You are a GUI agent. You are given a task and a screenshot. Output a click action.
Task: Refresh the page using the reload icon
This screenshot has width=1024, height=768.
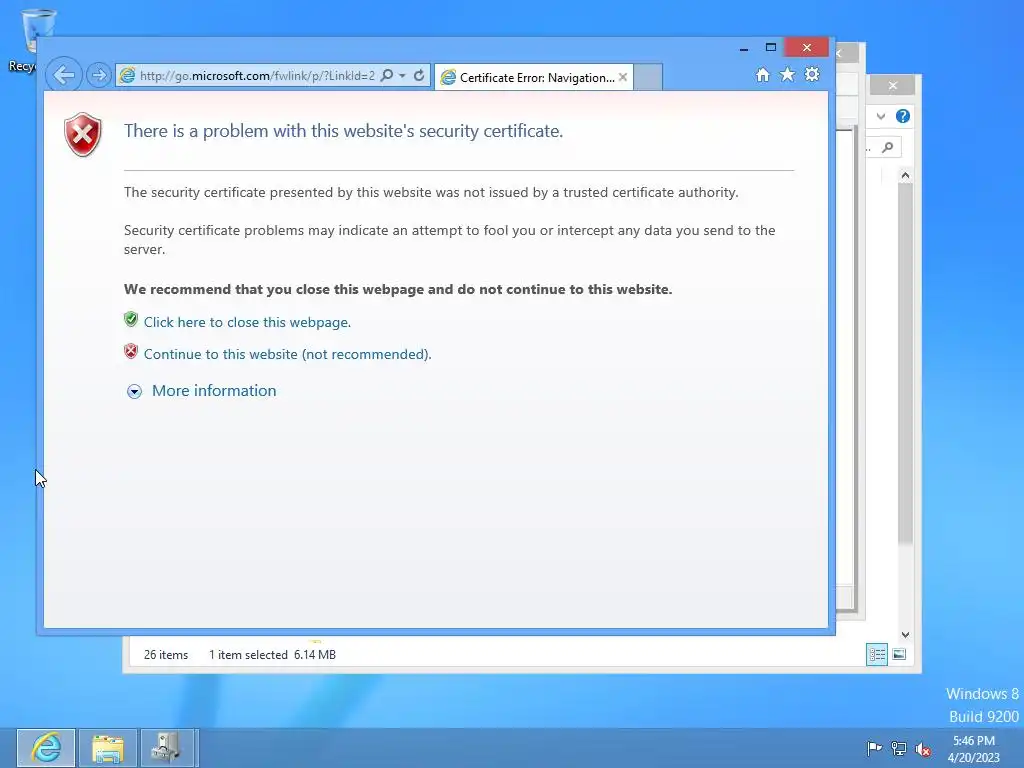click(x=419, y=75)
